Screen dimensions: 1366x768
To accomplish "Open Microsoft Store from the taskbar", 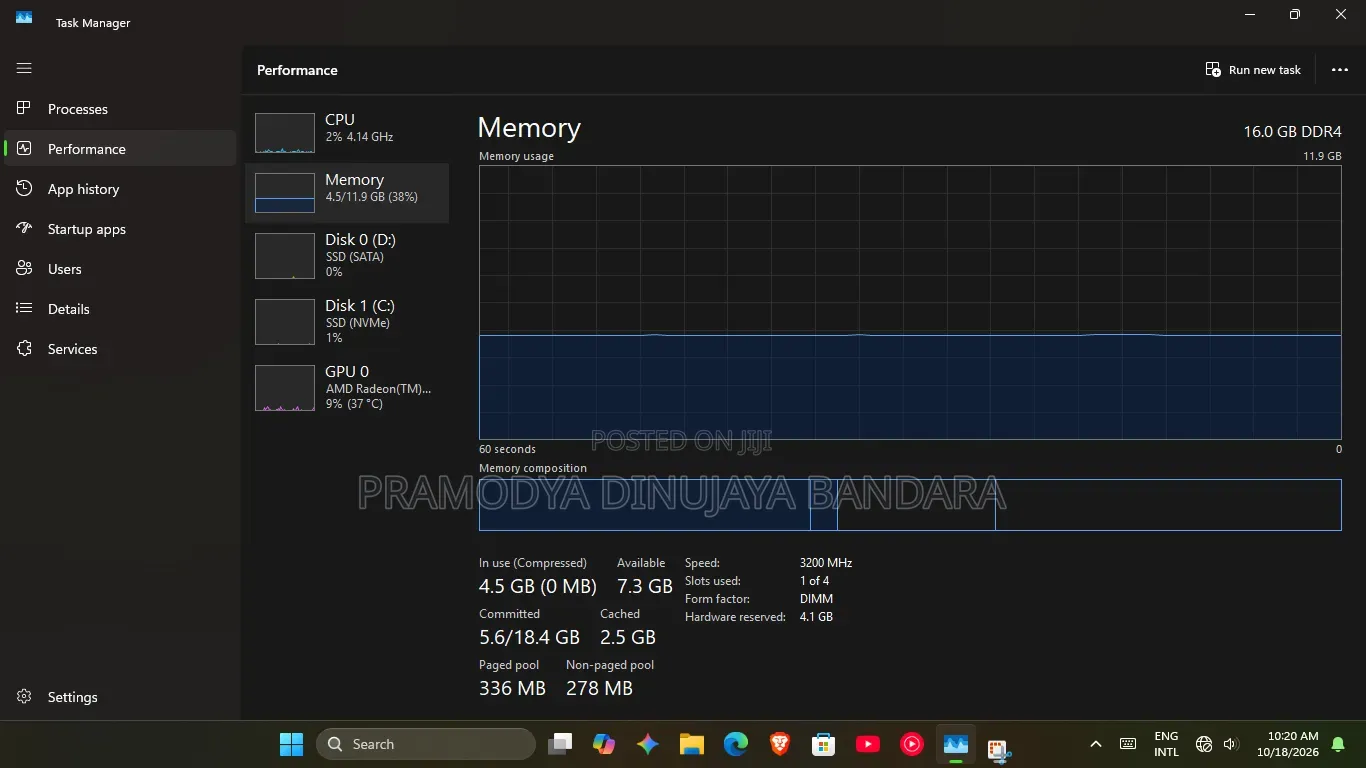I will (x=824, y=744).
